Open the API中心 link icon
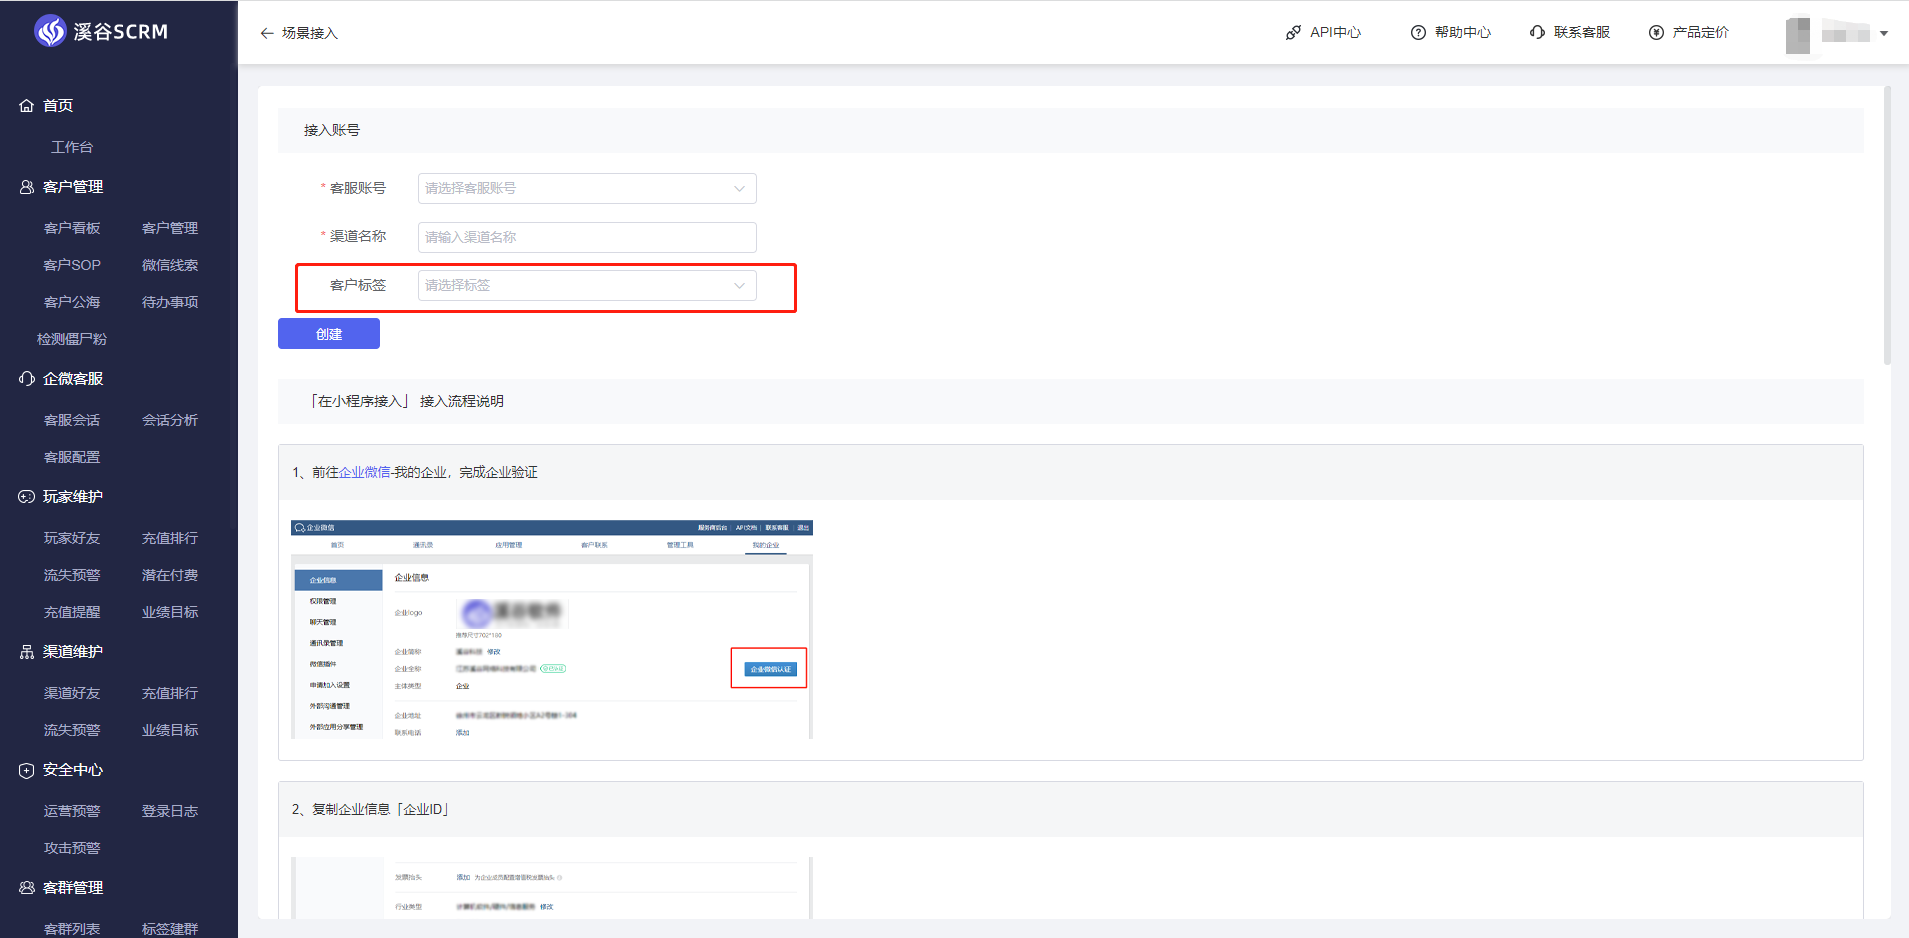Screen dimensions: 1909x938 pos(1293,33)
